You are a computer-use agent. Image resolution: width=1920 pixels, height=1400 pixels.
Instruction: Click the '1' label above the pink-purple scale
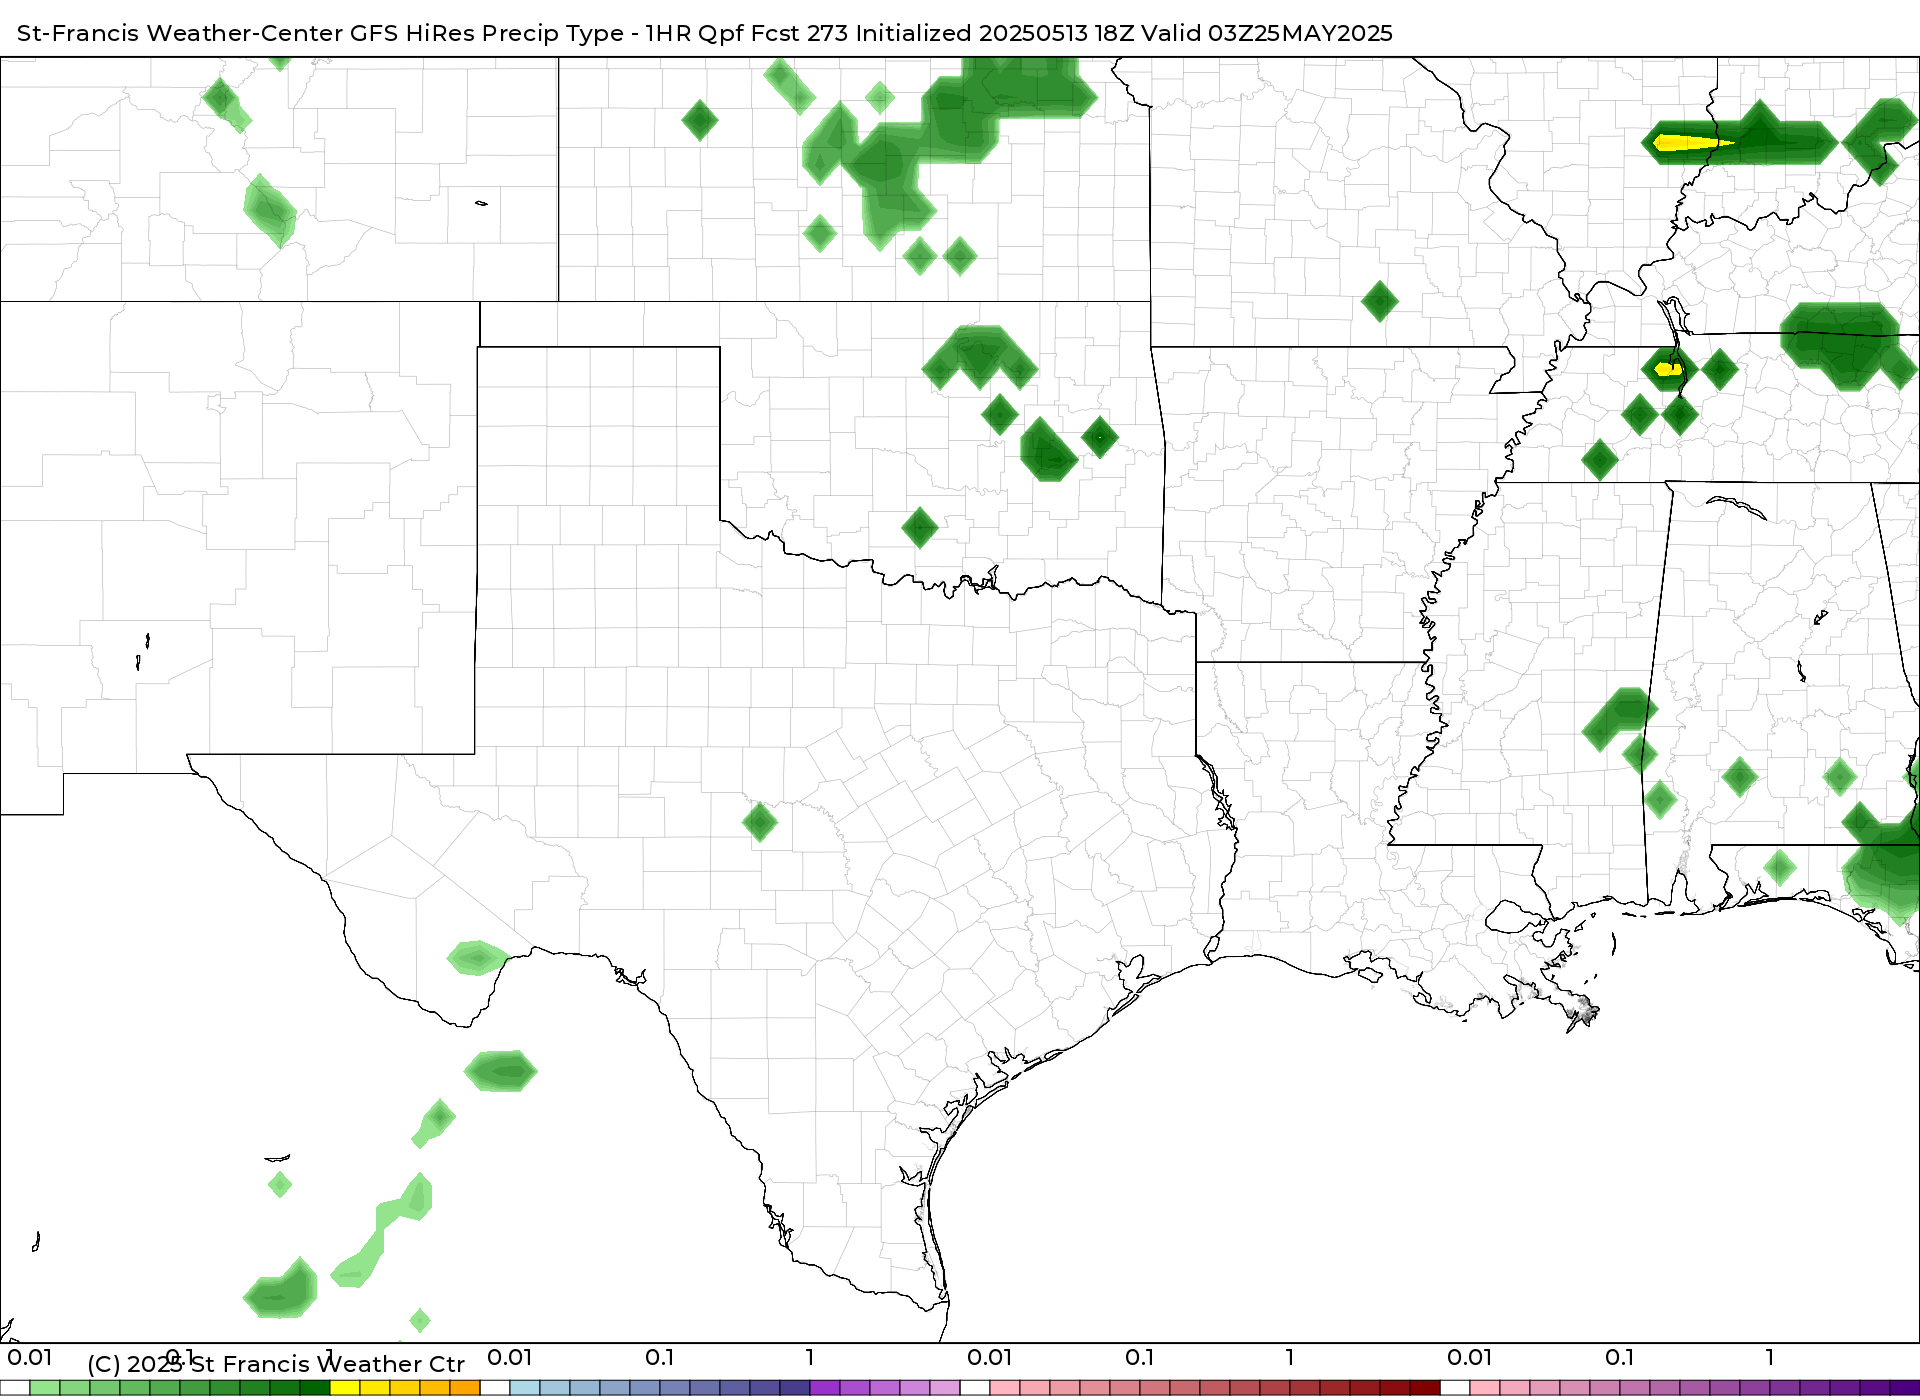1770,1358
